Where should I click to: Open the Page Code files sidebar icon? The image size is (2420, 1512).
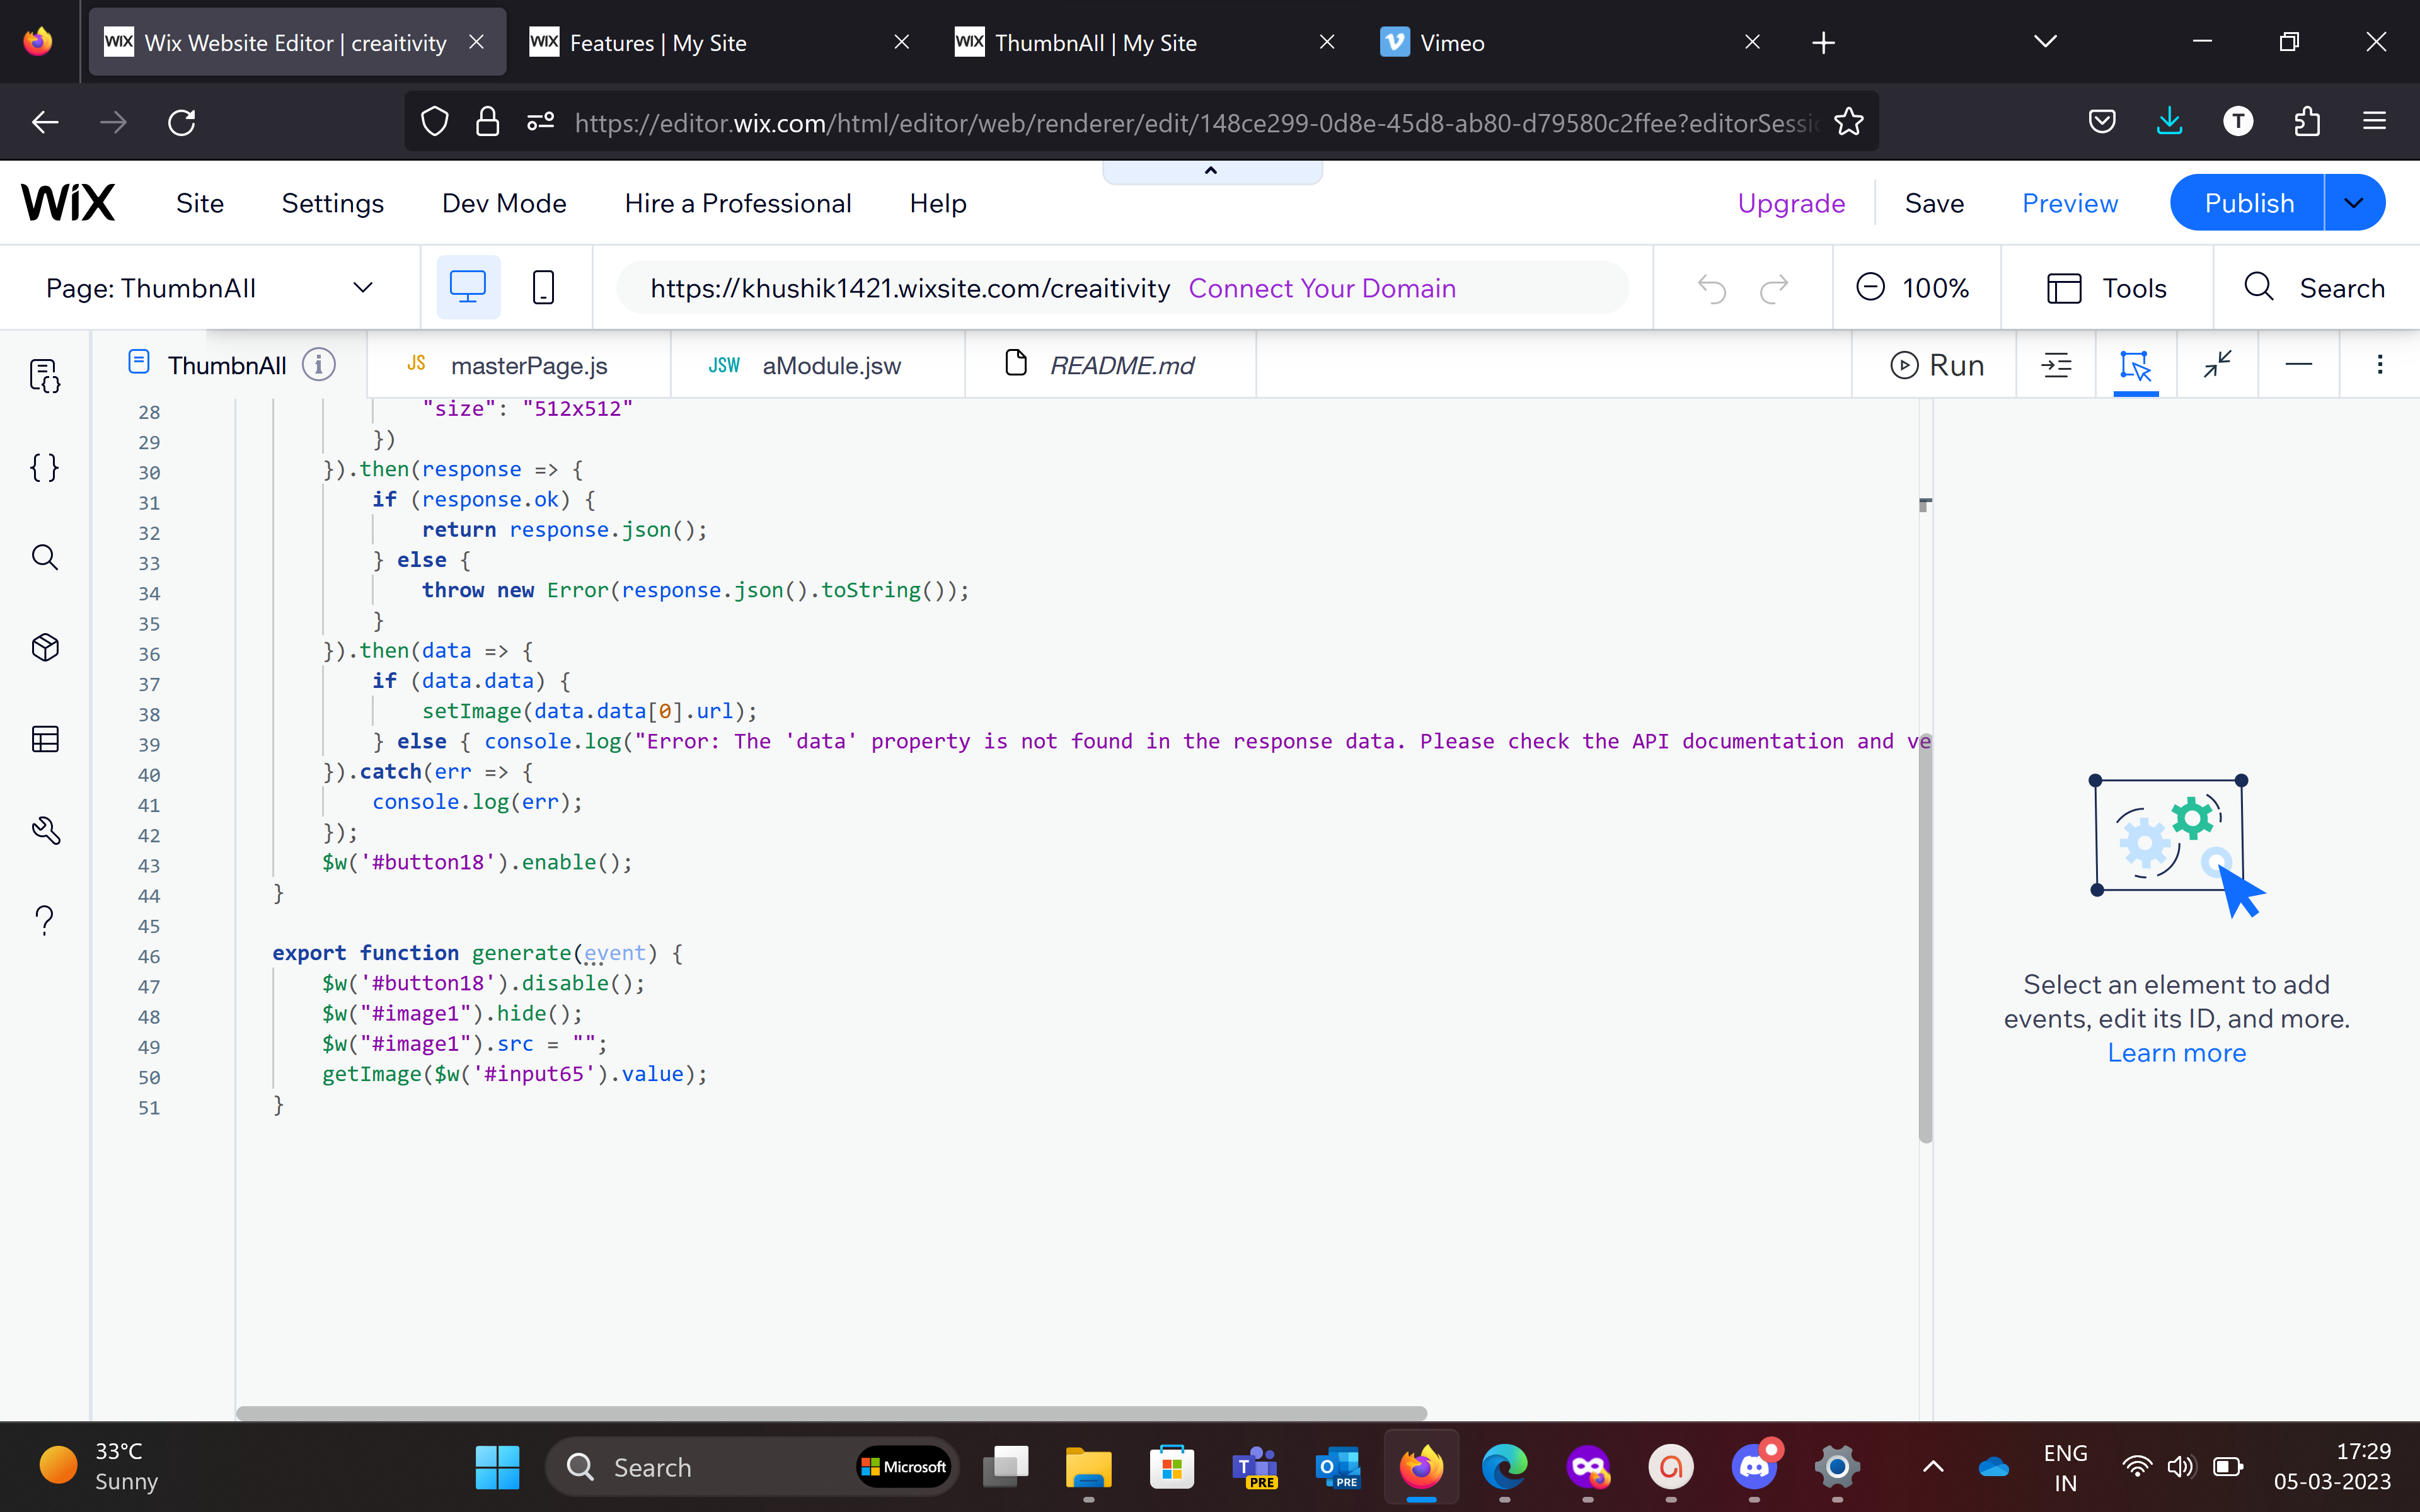coord(45,376)
